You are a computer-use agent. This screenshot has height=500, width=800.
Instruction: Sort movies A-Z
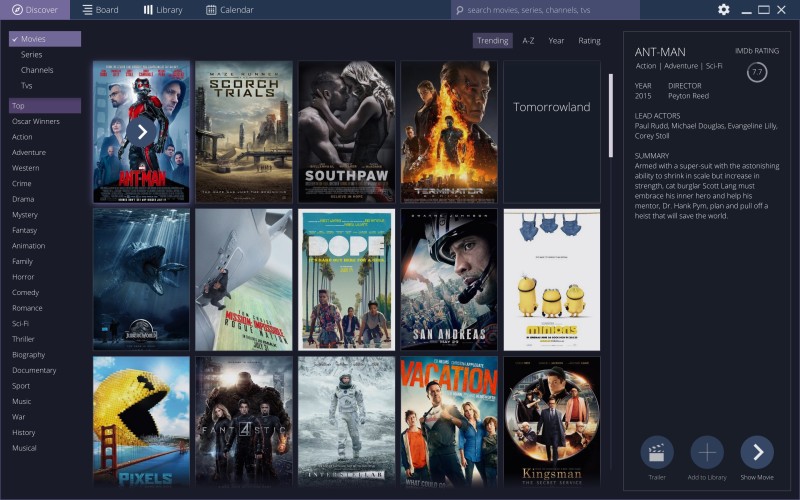[528, 41]
